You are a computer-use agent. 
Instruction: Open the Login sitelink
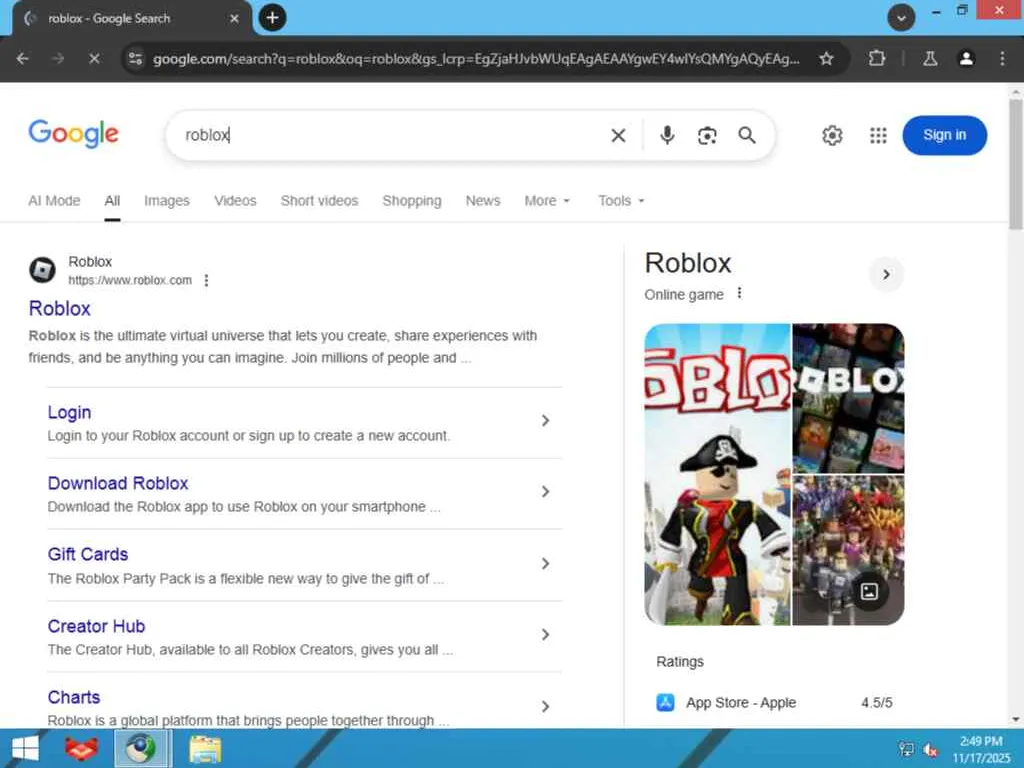point(69,412)
